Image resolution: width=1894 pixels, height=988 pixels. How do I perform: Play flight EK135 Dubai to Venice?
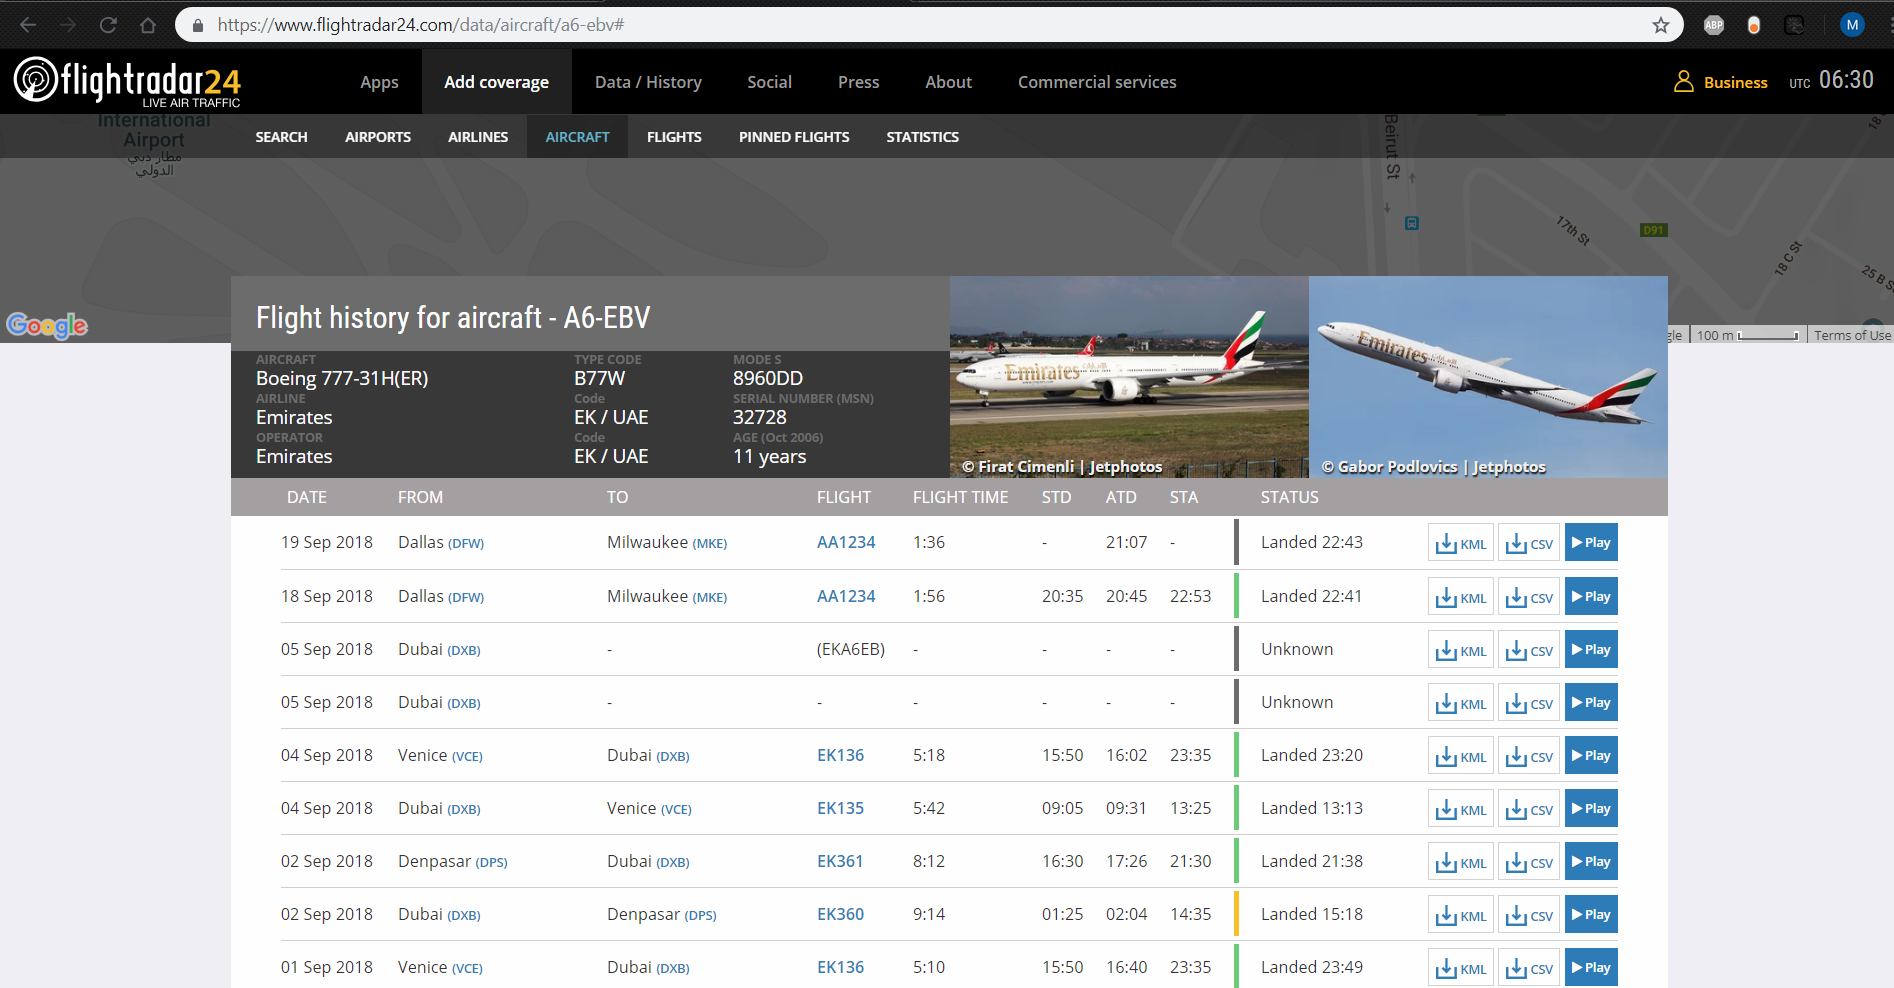pos(1591,809)
